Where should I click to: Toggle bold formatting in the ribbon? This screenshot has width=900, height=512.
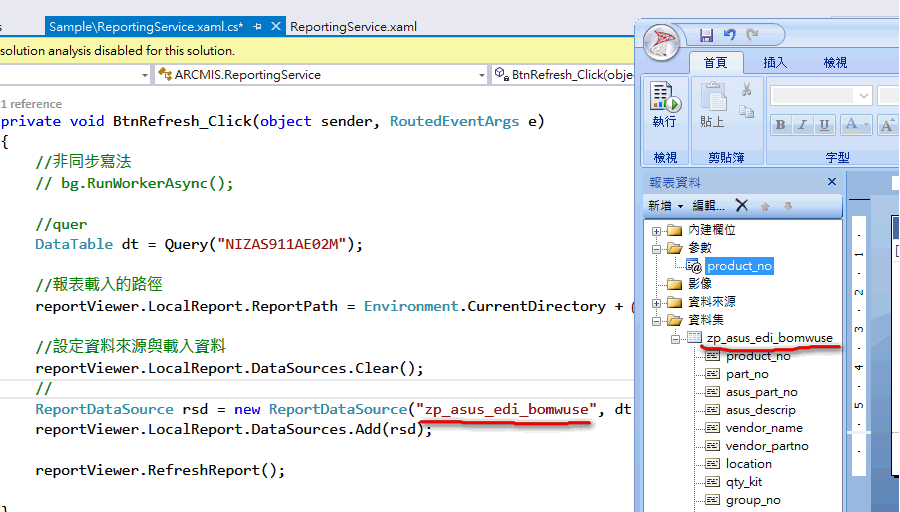click(781, 125)
